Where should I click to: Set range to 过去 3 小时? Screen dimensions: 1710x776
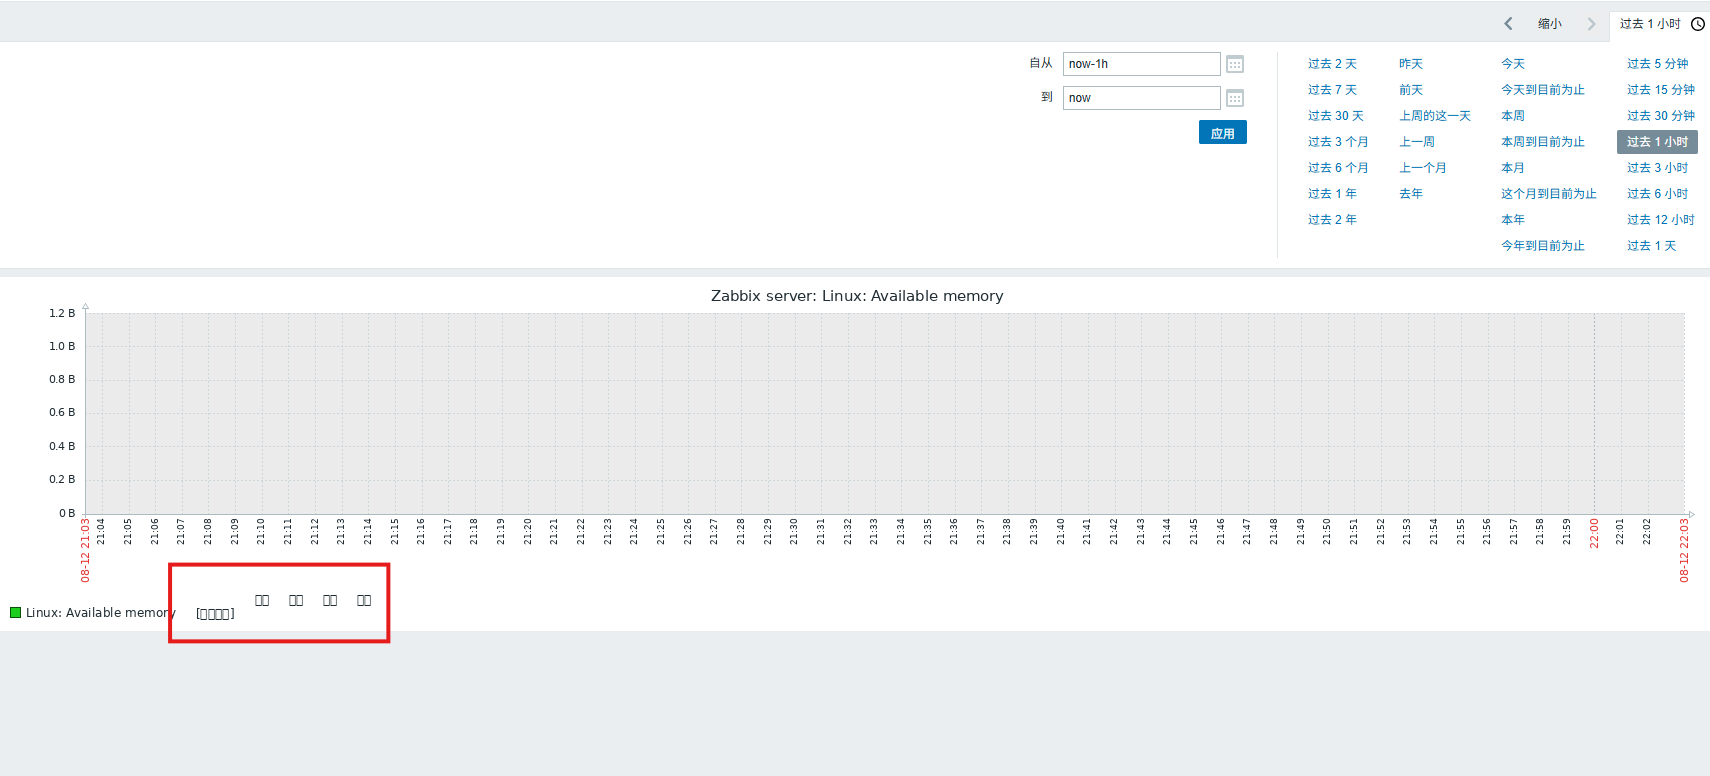[x=1657, y=168]
